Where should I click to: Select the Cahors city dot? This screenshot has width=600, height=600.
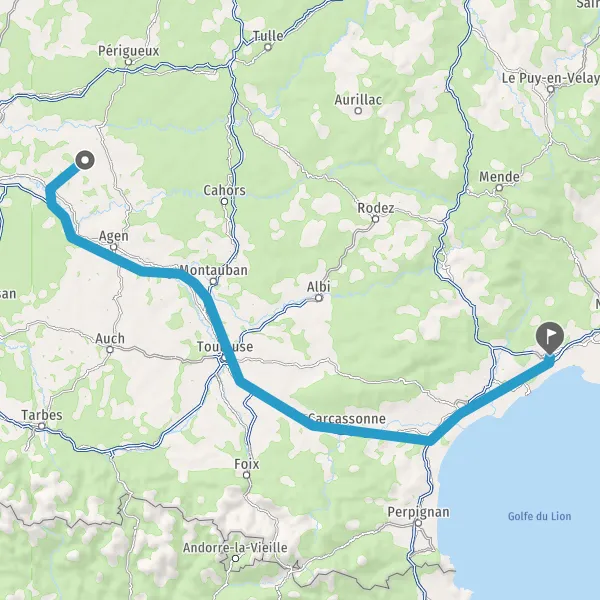(x=225, y=201)
